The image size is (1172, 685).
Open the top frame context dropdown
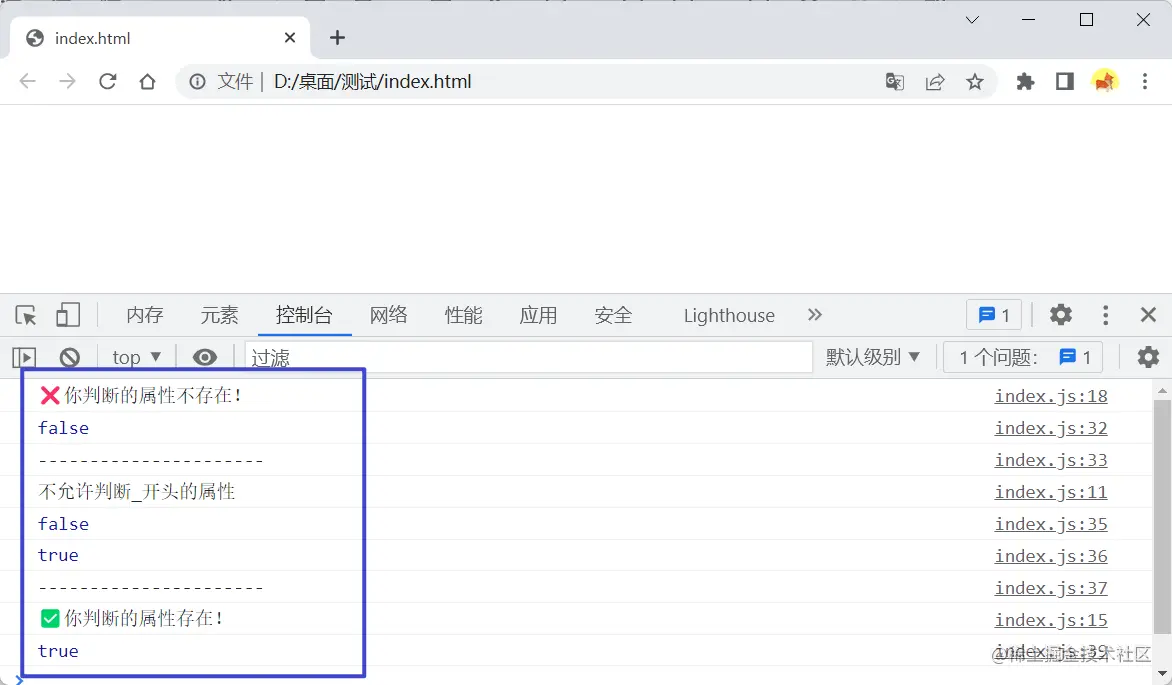pyautogui.click(x=134, y=357)
